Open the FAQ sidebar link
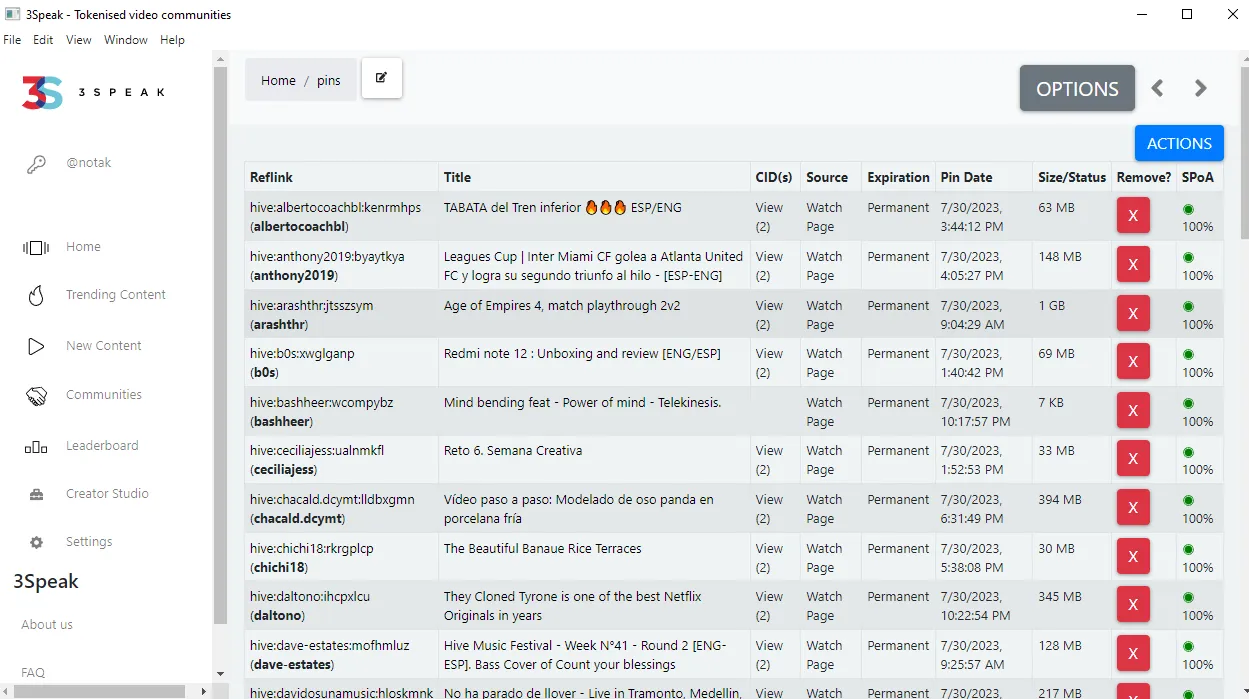 click(33, 673)
